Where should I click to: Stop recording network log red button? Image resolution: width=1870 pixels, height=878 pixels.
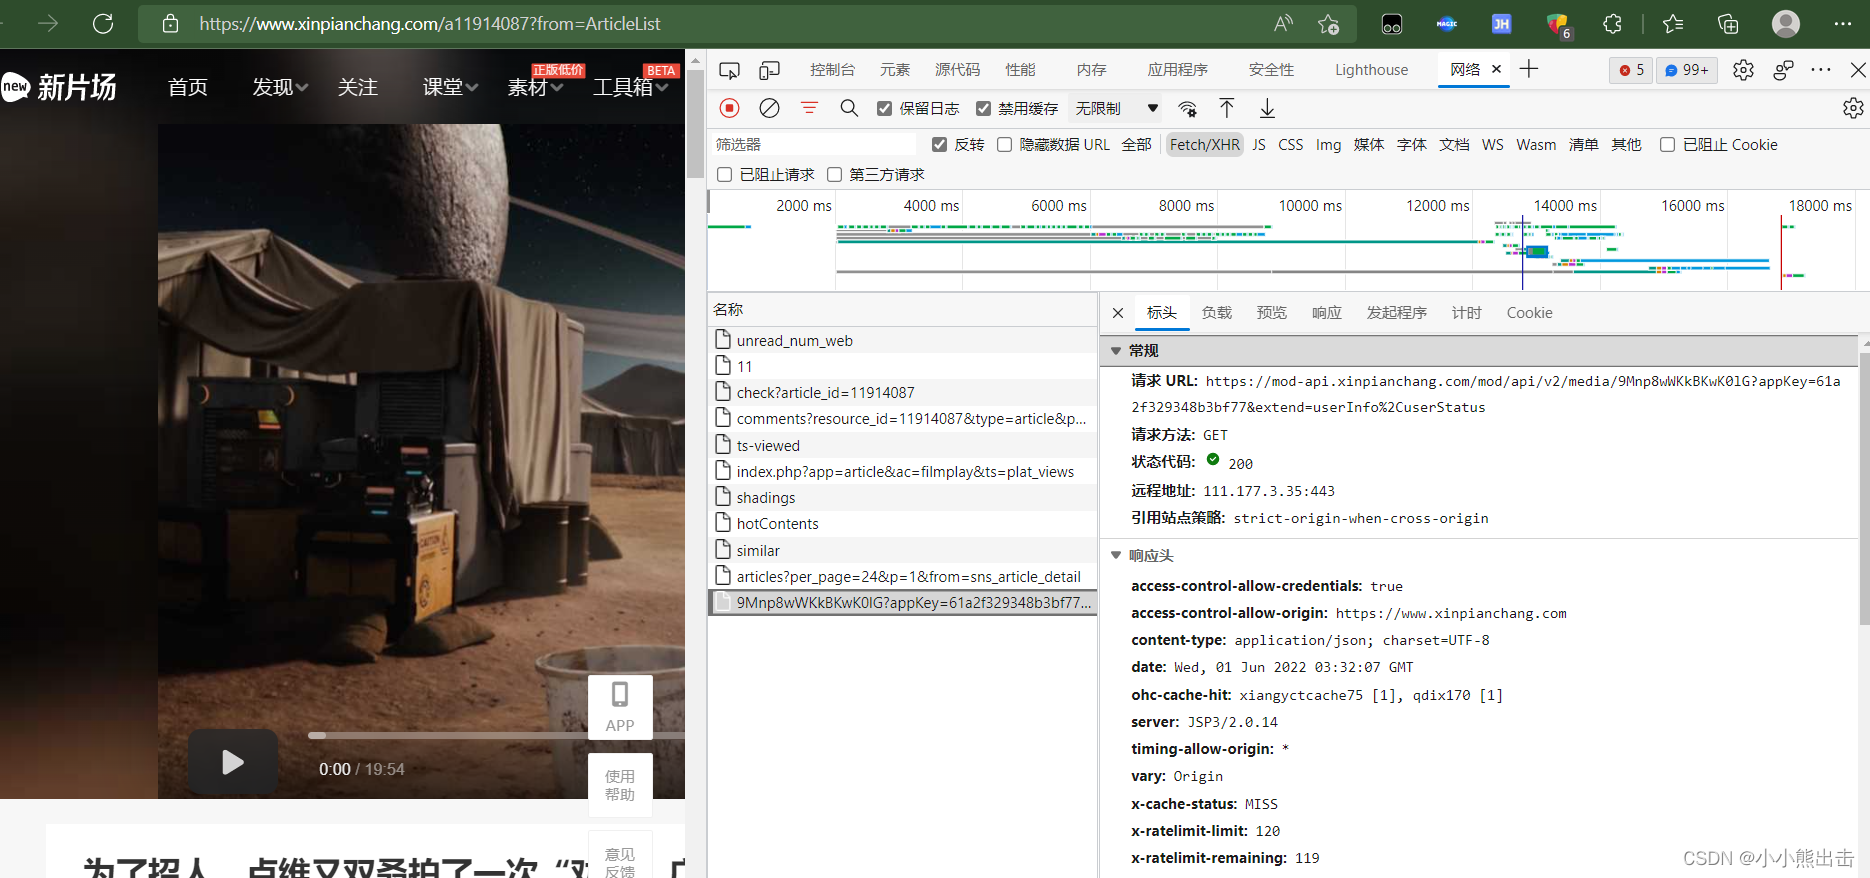tap(730, 108)
